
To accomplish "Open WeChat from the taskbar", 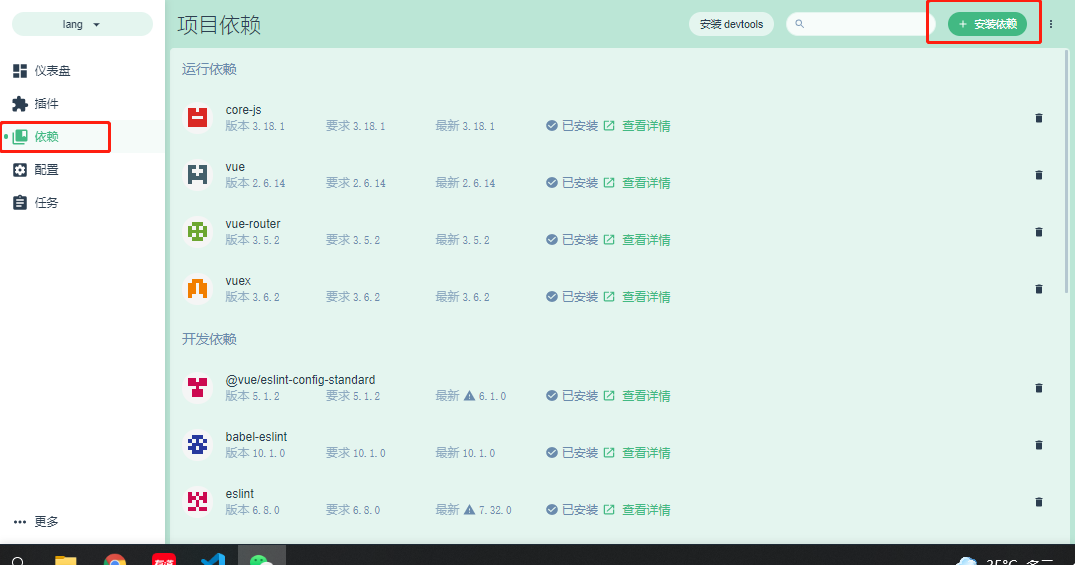I will coord(262,557).
